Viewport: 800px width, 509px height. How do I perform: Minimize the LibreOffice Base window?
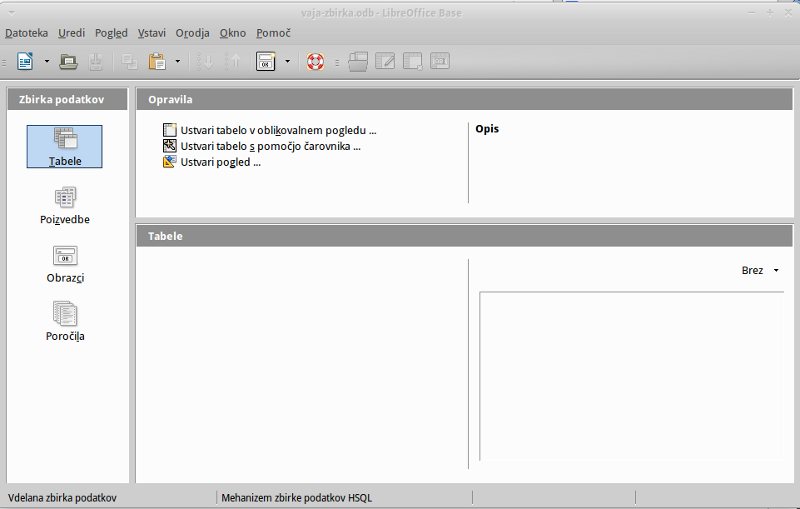(x=752, y=13)
